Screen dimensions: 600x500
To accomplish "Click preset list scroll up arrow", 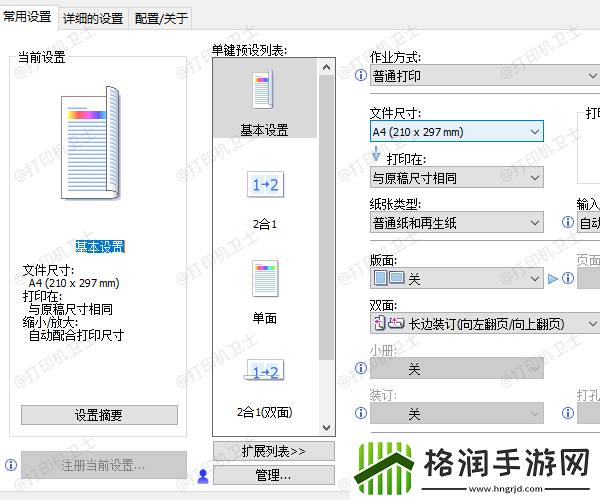I will click(326, 67).
